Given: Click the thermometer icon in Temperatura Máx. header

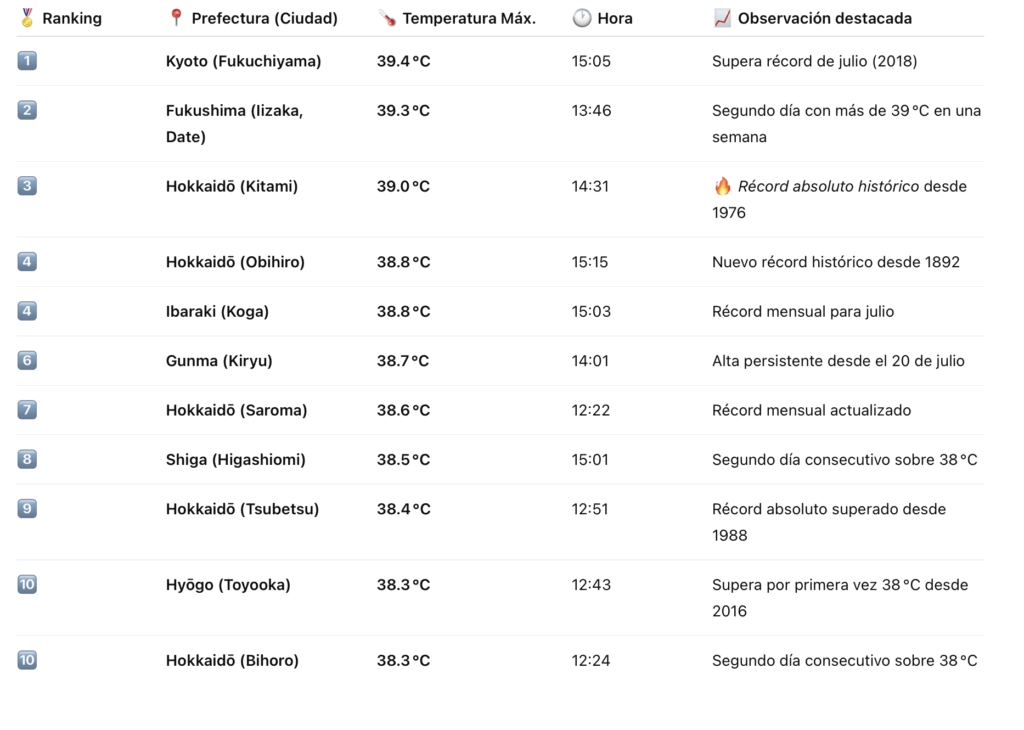Looking at the screenshot, I should coord(387,18).
